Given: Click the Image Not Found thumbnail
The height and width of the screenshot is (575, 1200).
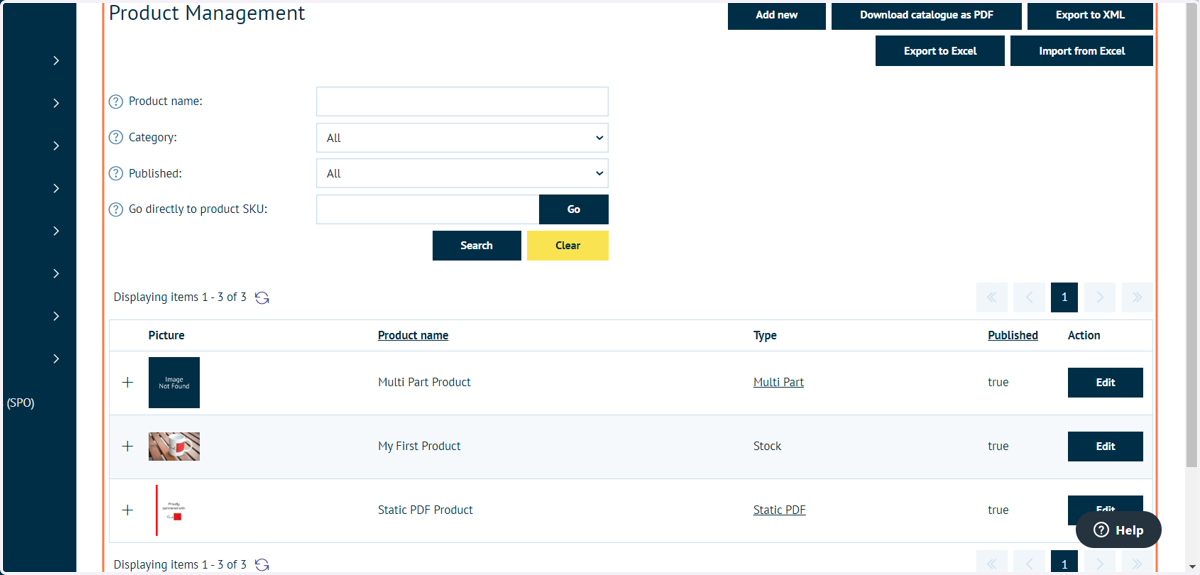Looking at the screenshot, I should [x=174, y=382].
